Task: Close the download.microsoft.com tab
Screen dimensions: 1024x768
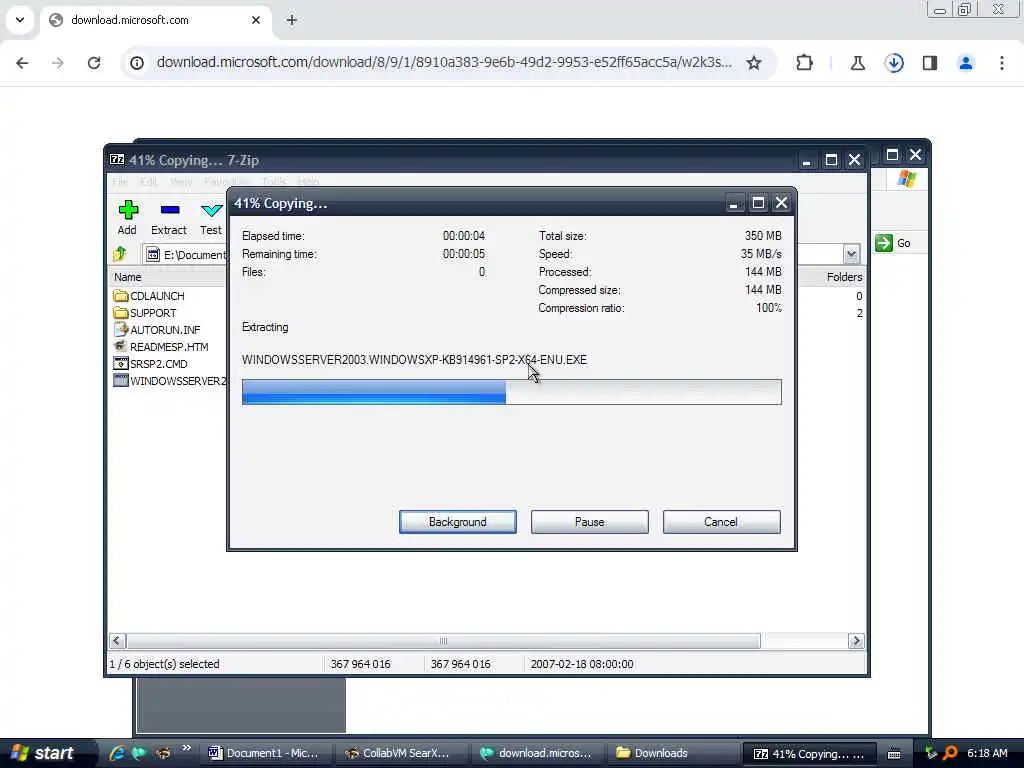Action: click(x=256, y=20)
